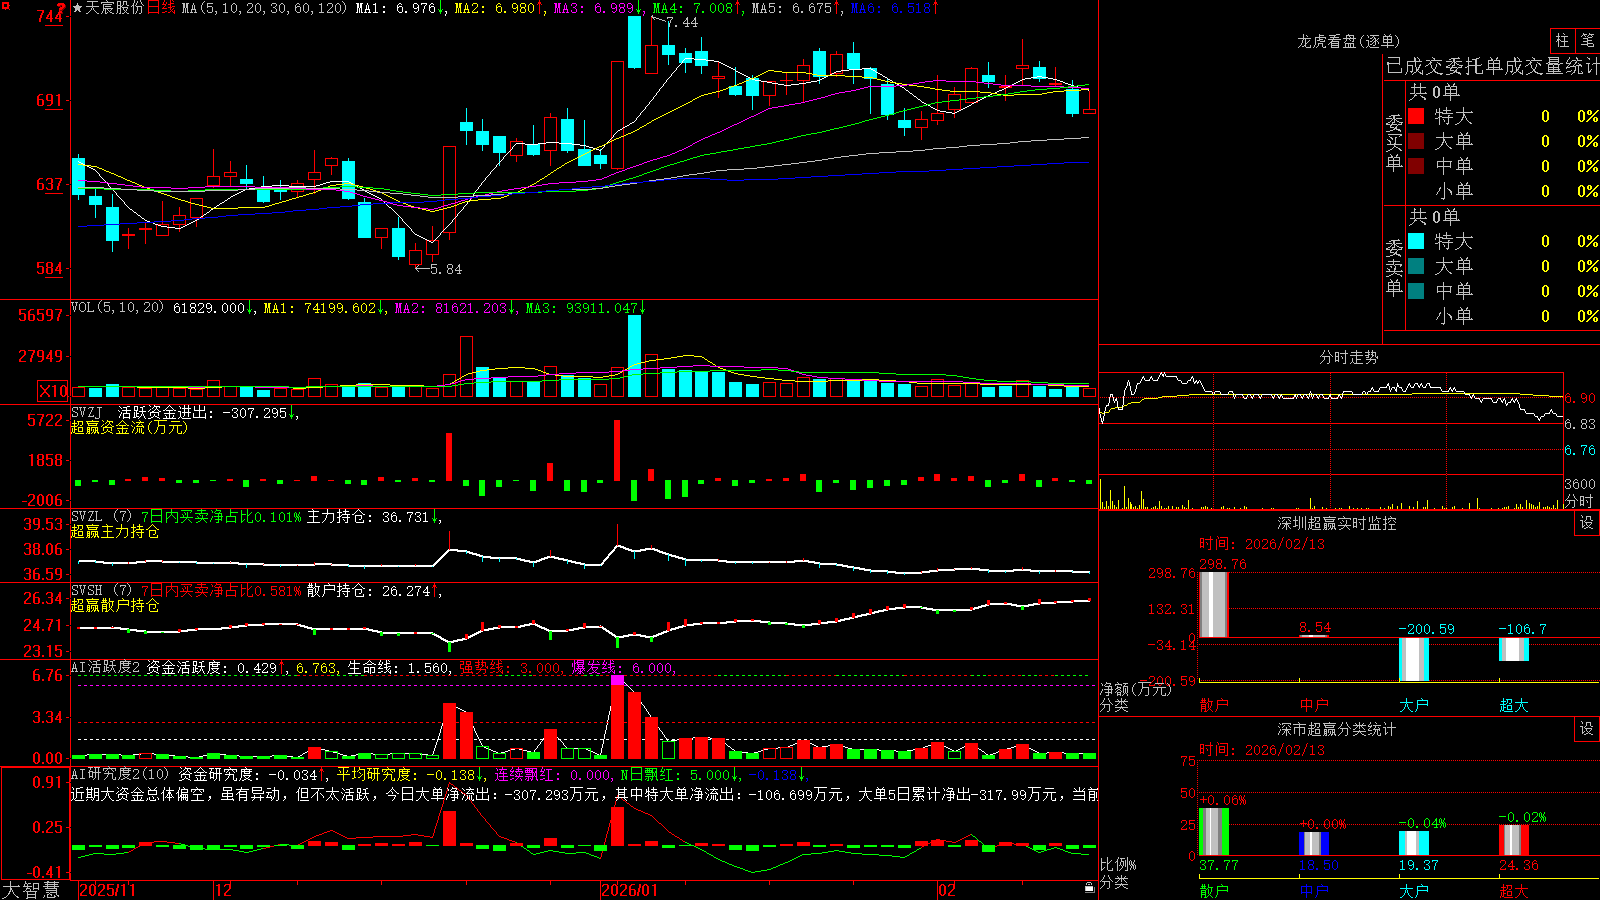The height and width of the screenshot is (900, 1600).
Task: Click the red question mark help icon
Action: [61, 8]
